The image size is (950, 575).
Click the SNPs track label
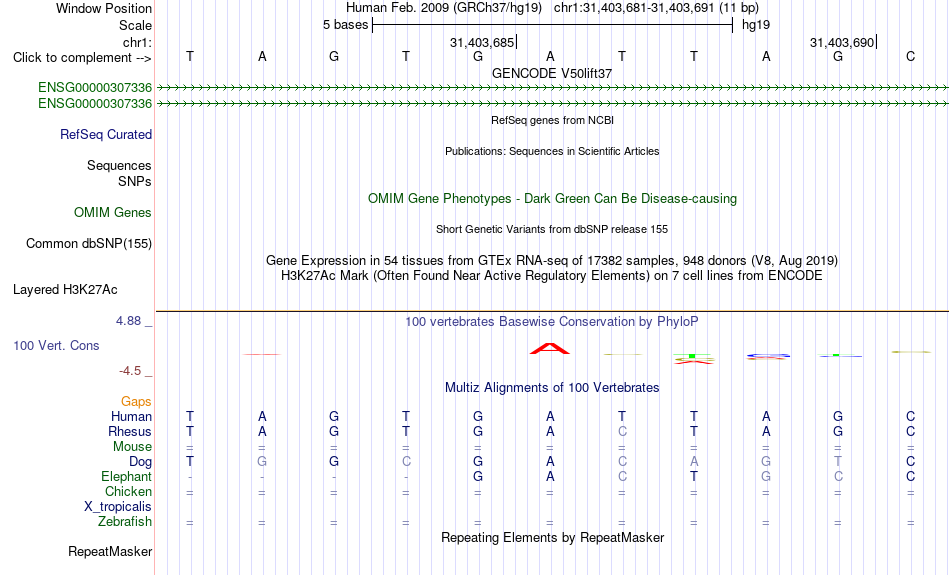point(135,181)
